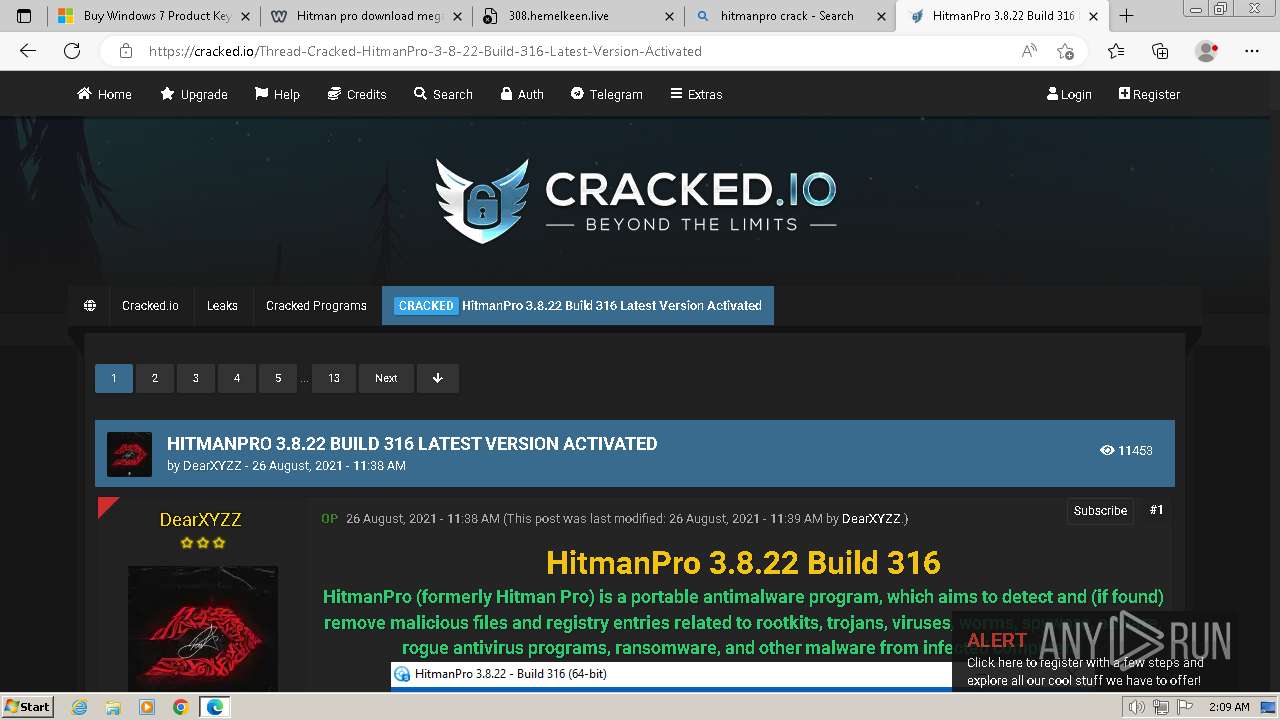This screenshot has height=720, width=1280.
Task: Open DearXYZZ profile name in the post sidebar
Action: (x=201, y=519)
